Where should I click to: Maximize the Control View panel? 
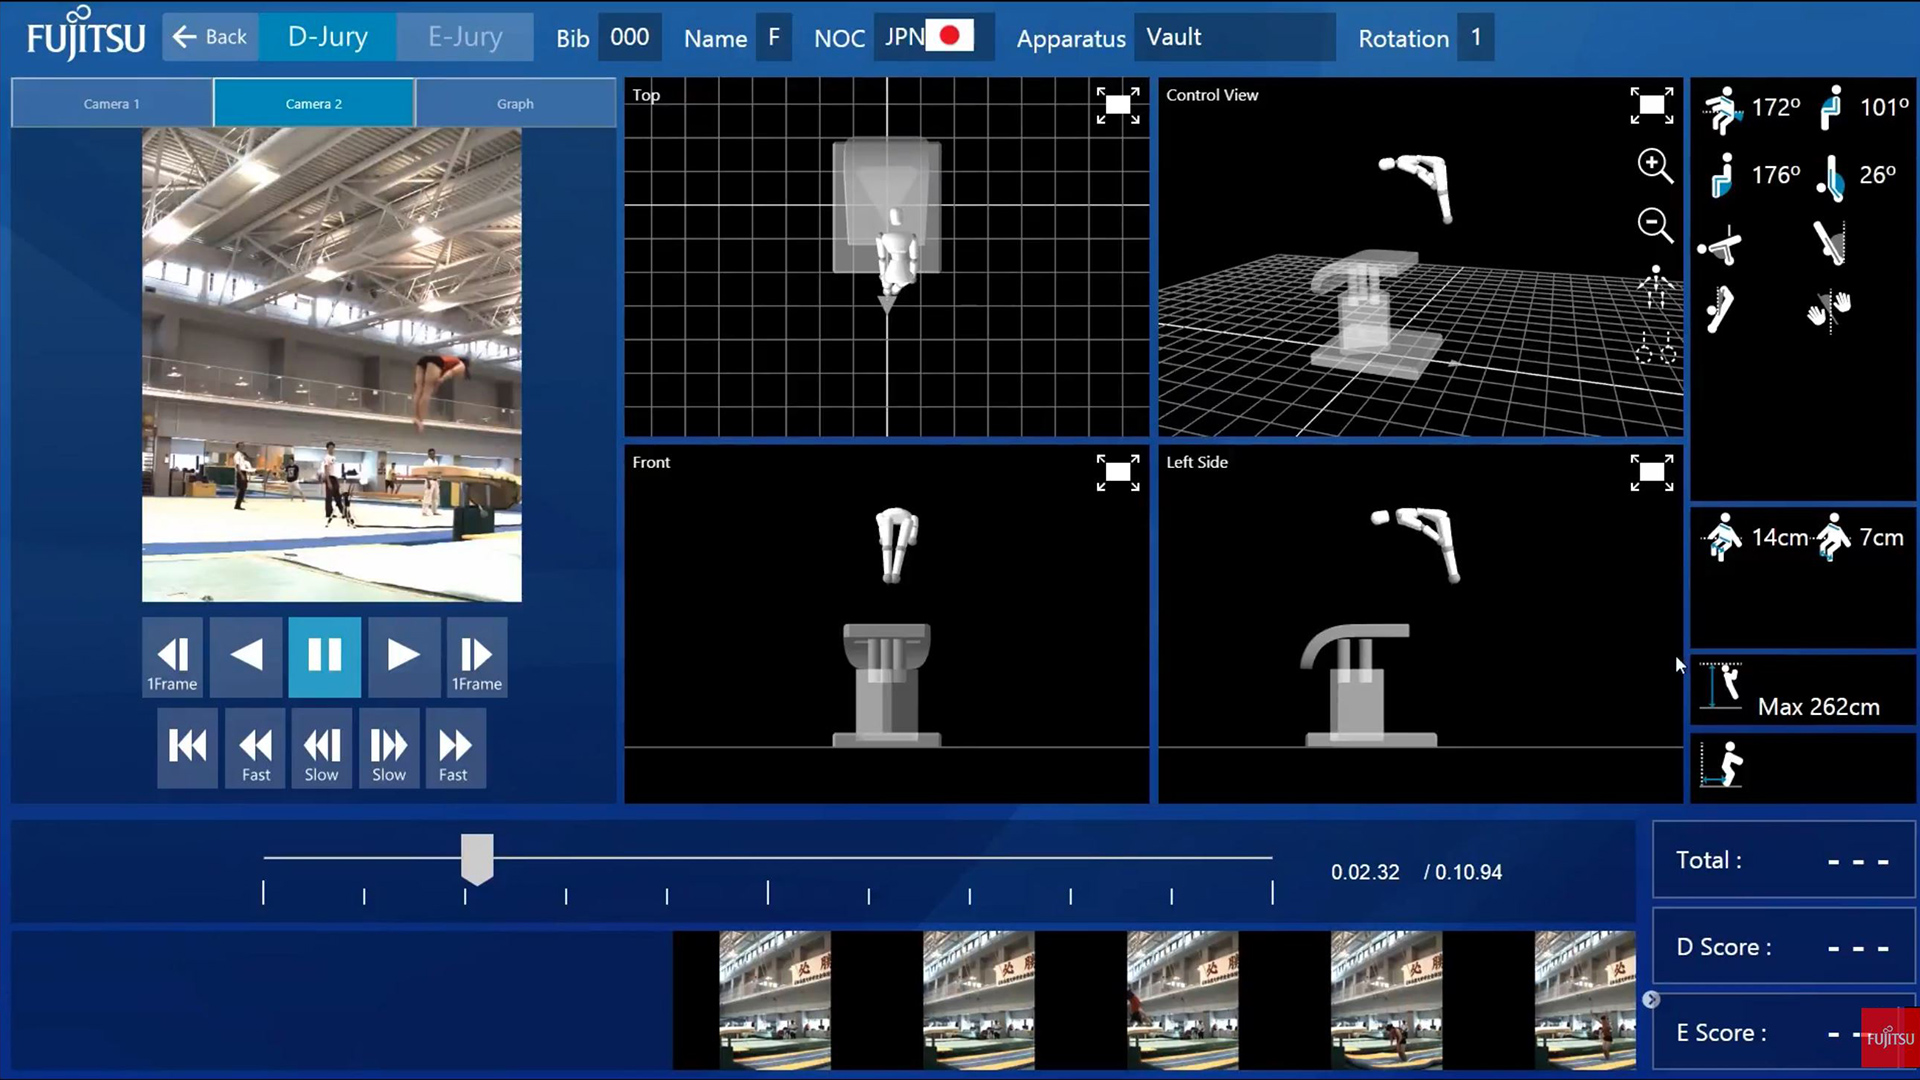click(x=1651, y=105)
